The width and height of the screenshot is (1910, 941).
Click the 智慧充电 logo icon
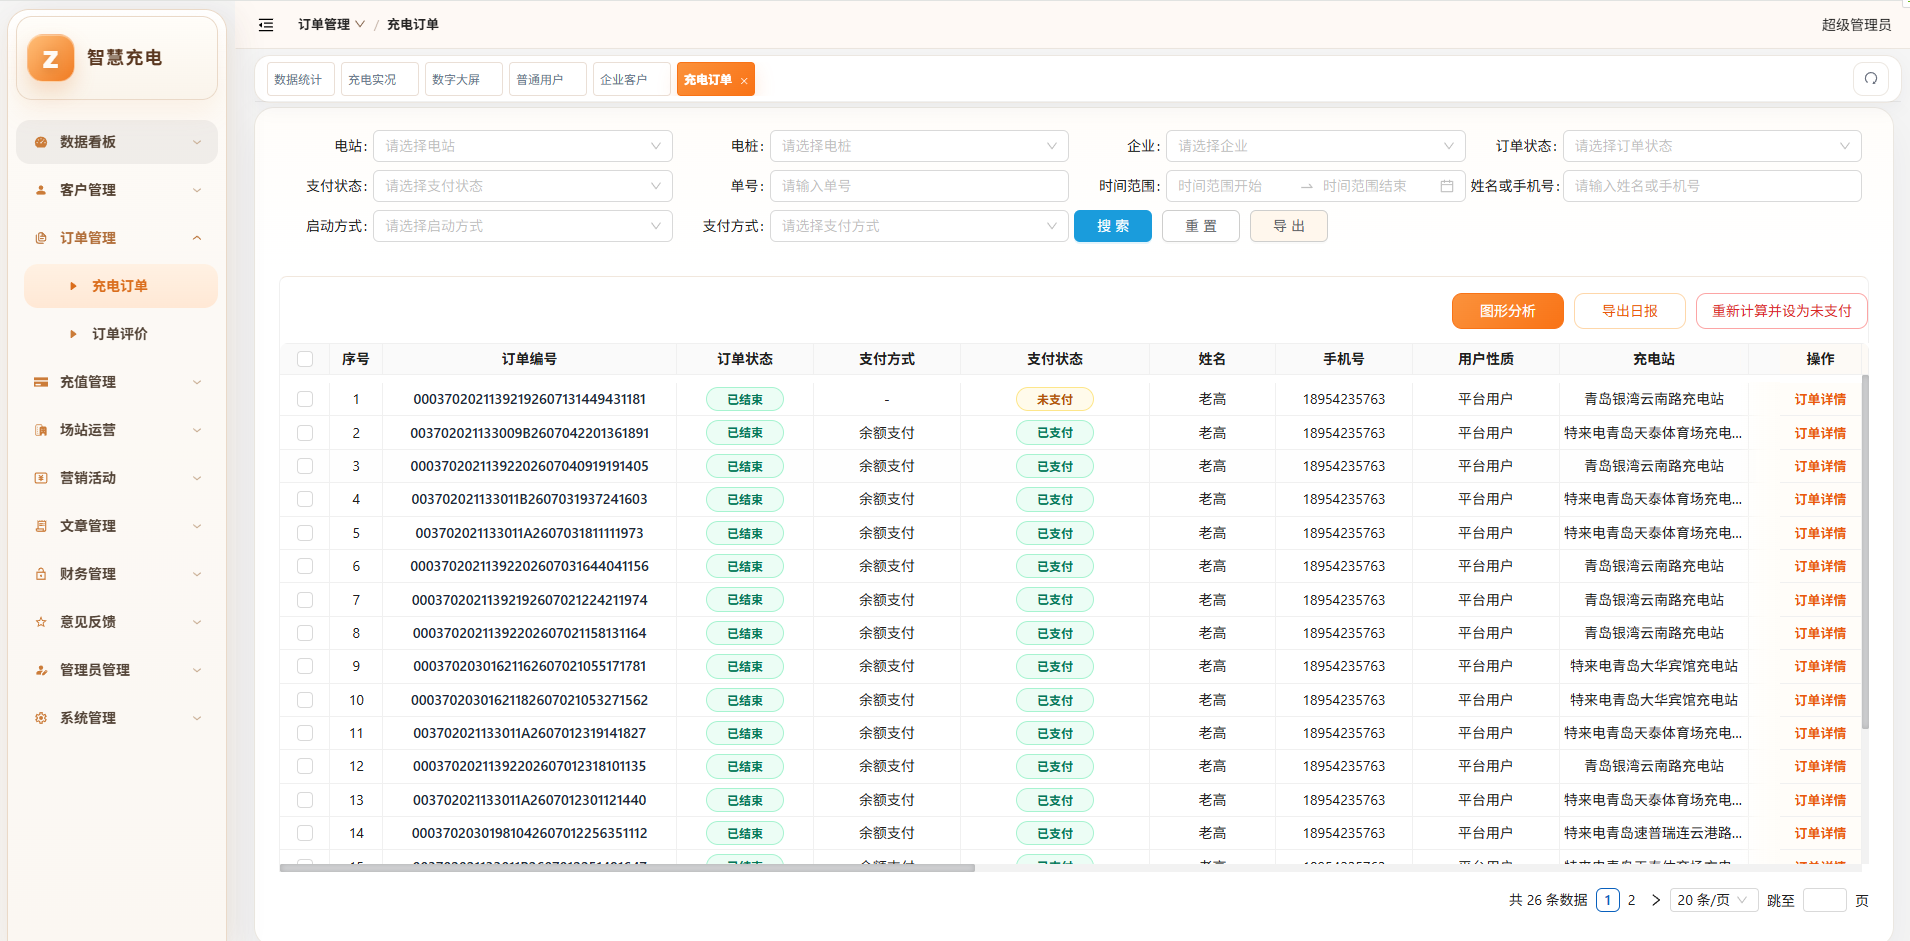51,58
